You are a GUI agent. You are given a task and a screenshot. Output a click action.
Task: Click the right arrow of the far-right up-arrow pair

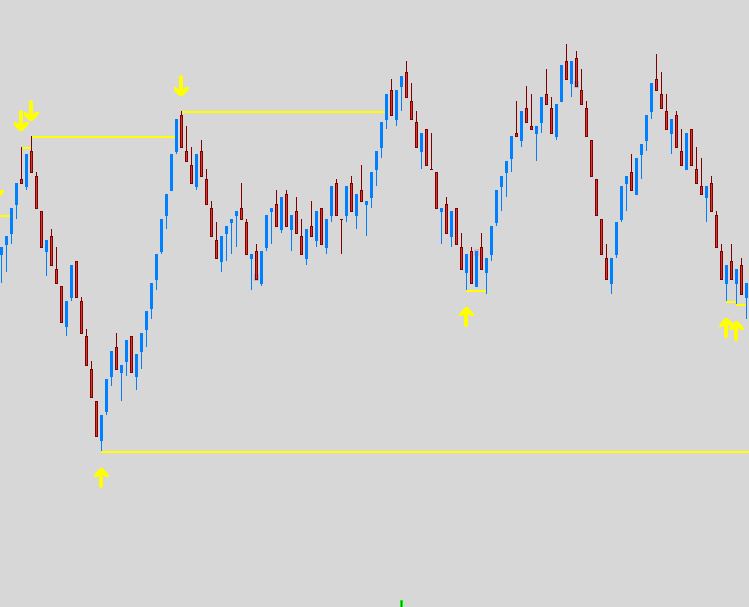(x=737, y=330)
